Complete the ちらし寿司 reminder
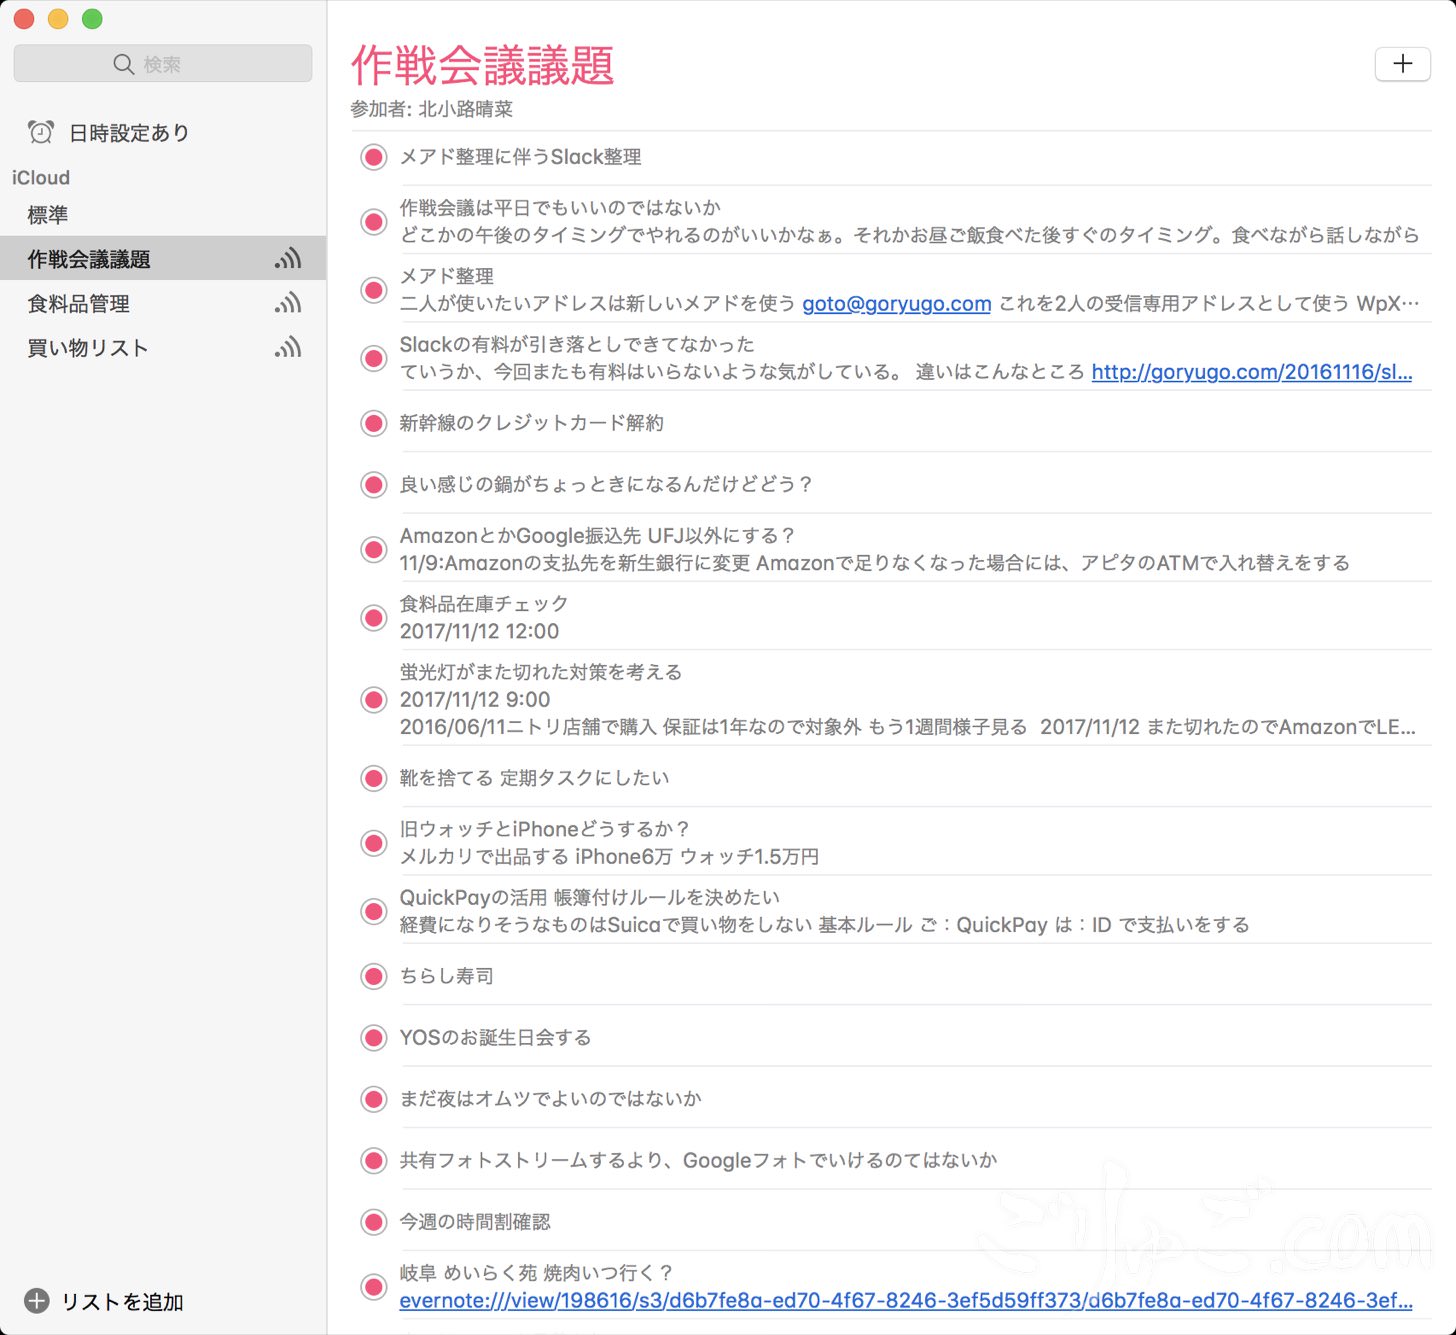Image resolution: width=1456 pixels, height=1335 pixels. [x=373, y=976]
